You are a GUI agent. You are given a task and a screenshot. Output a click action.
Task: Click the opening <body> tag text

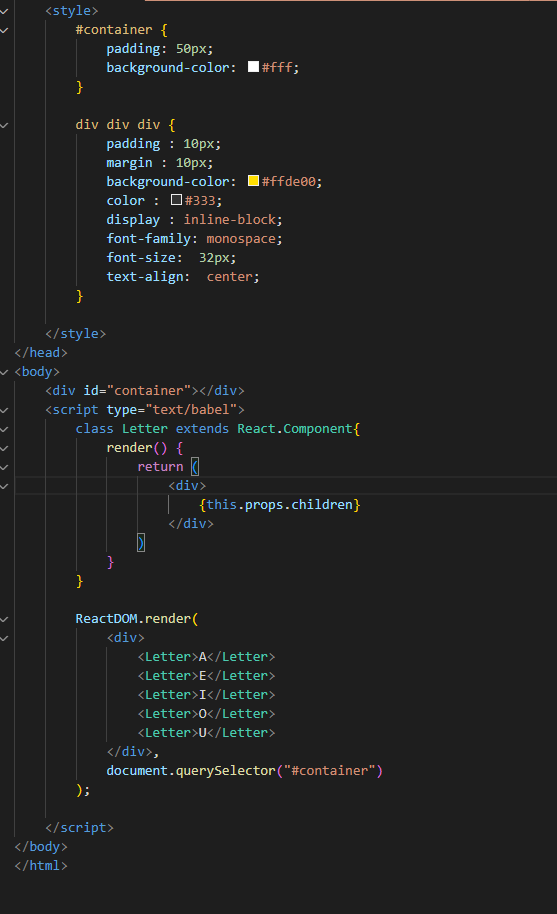[x=37, y=372]
